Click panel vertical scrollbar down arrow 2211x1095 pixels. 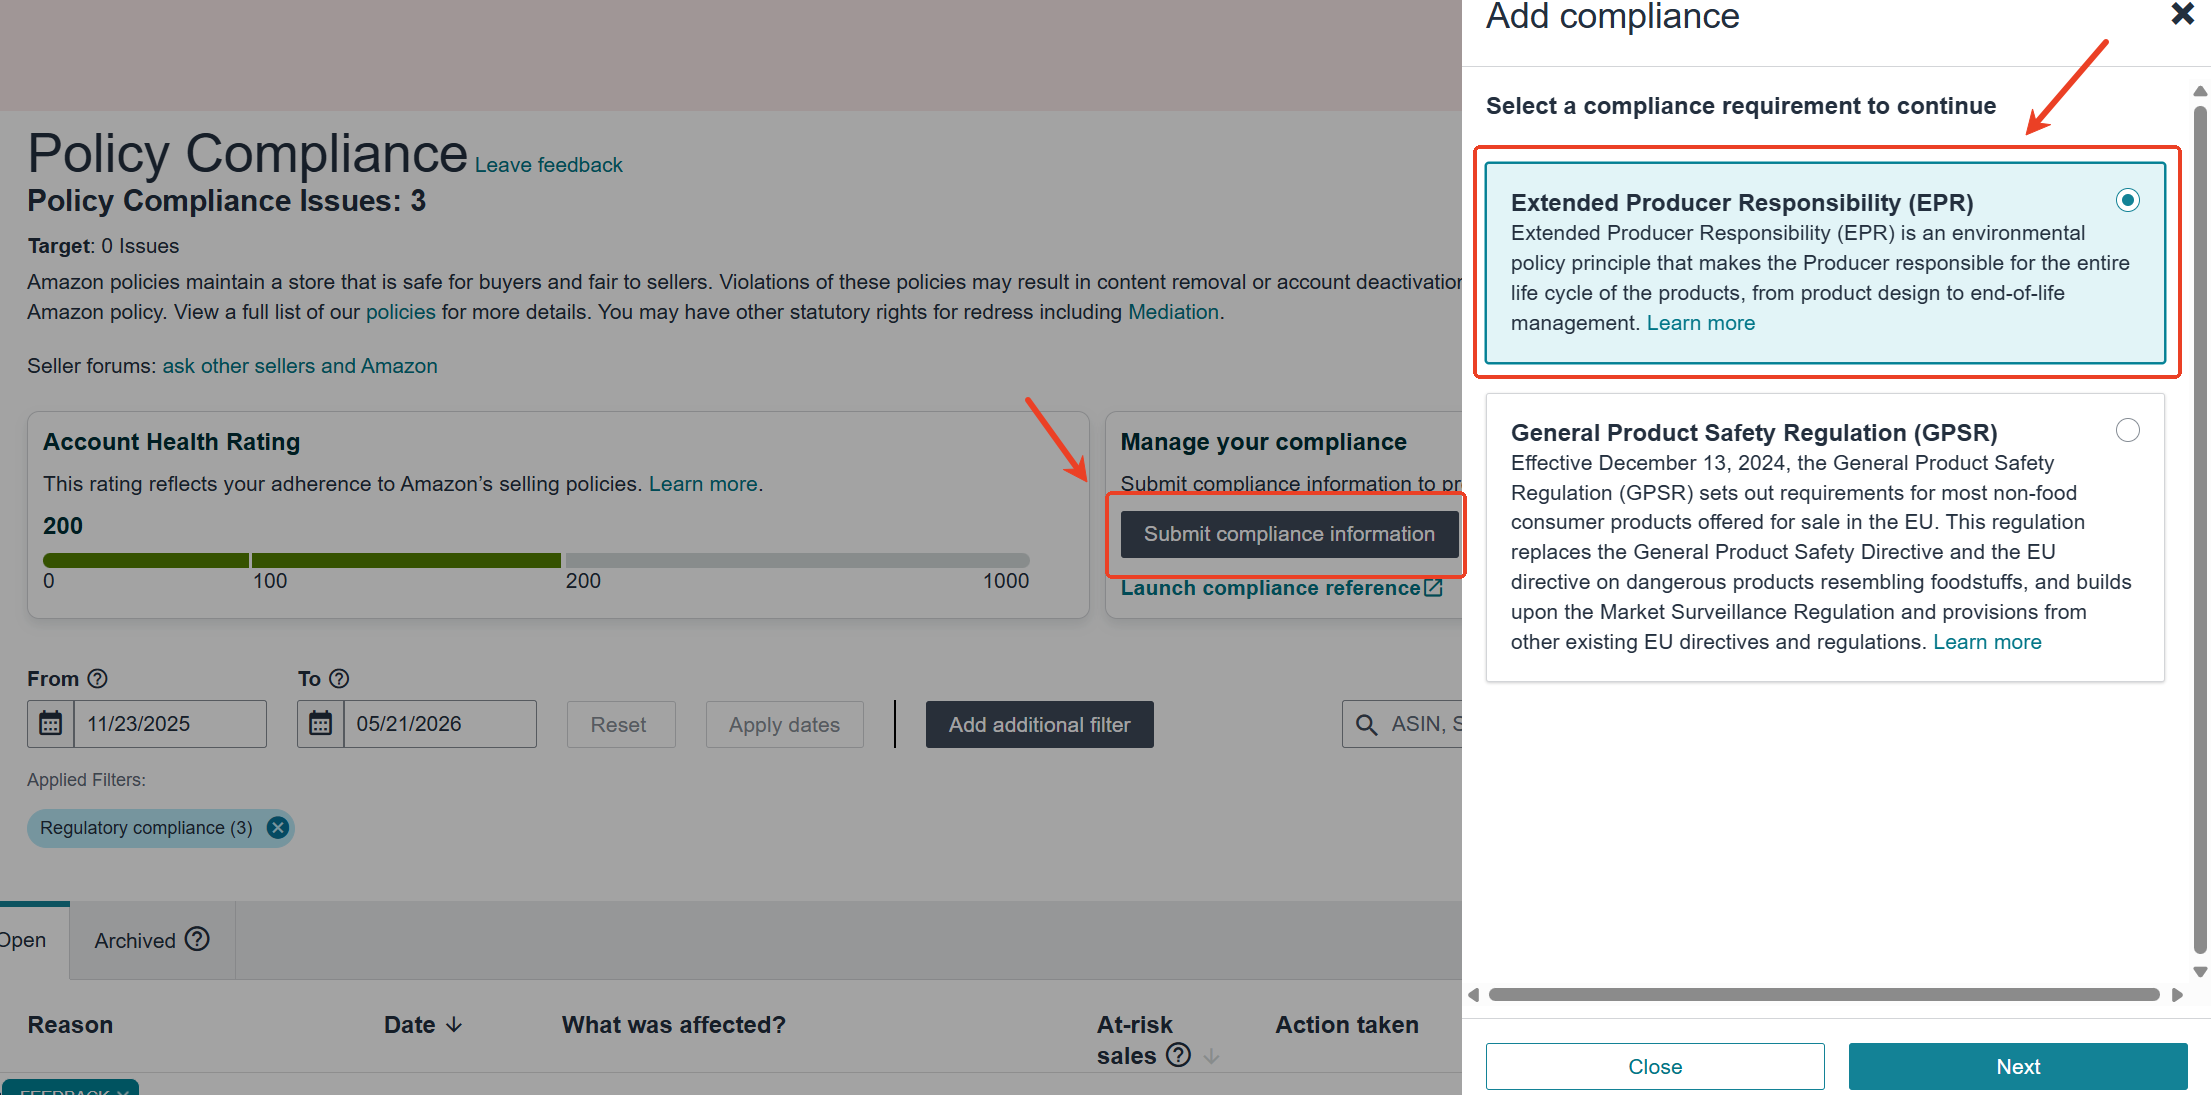tap(2200, 972)
